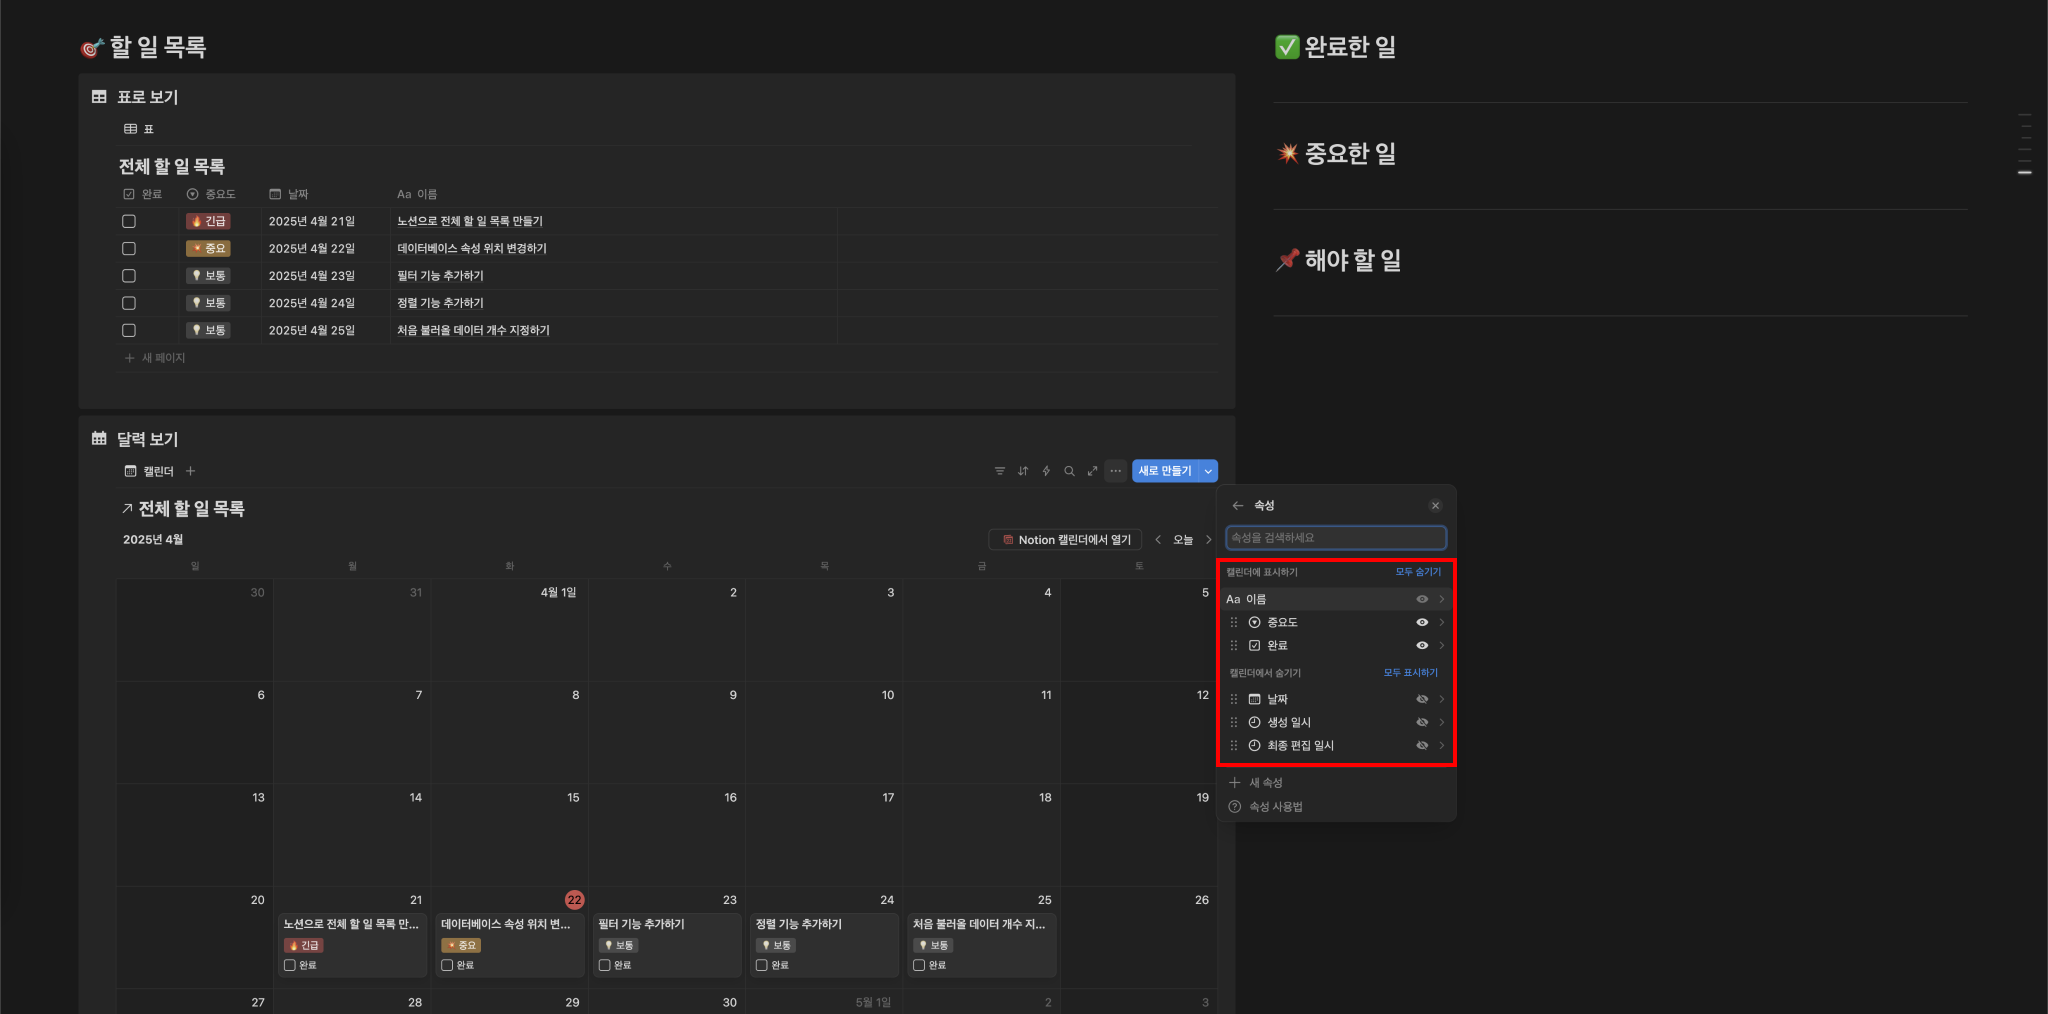Click the explosion emoji of 중요한 일

tap(1288, 153)
